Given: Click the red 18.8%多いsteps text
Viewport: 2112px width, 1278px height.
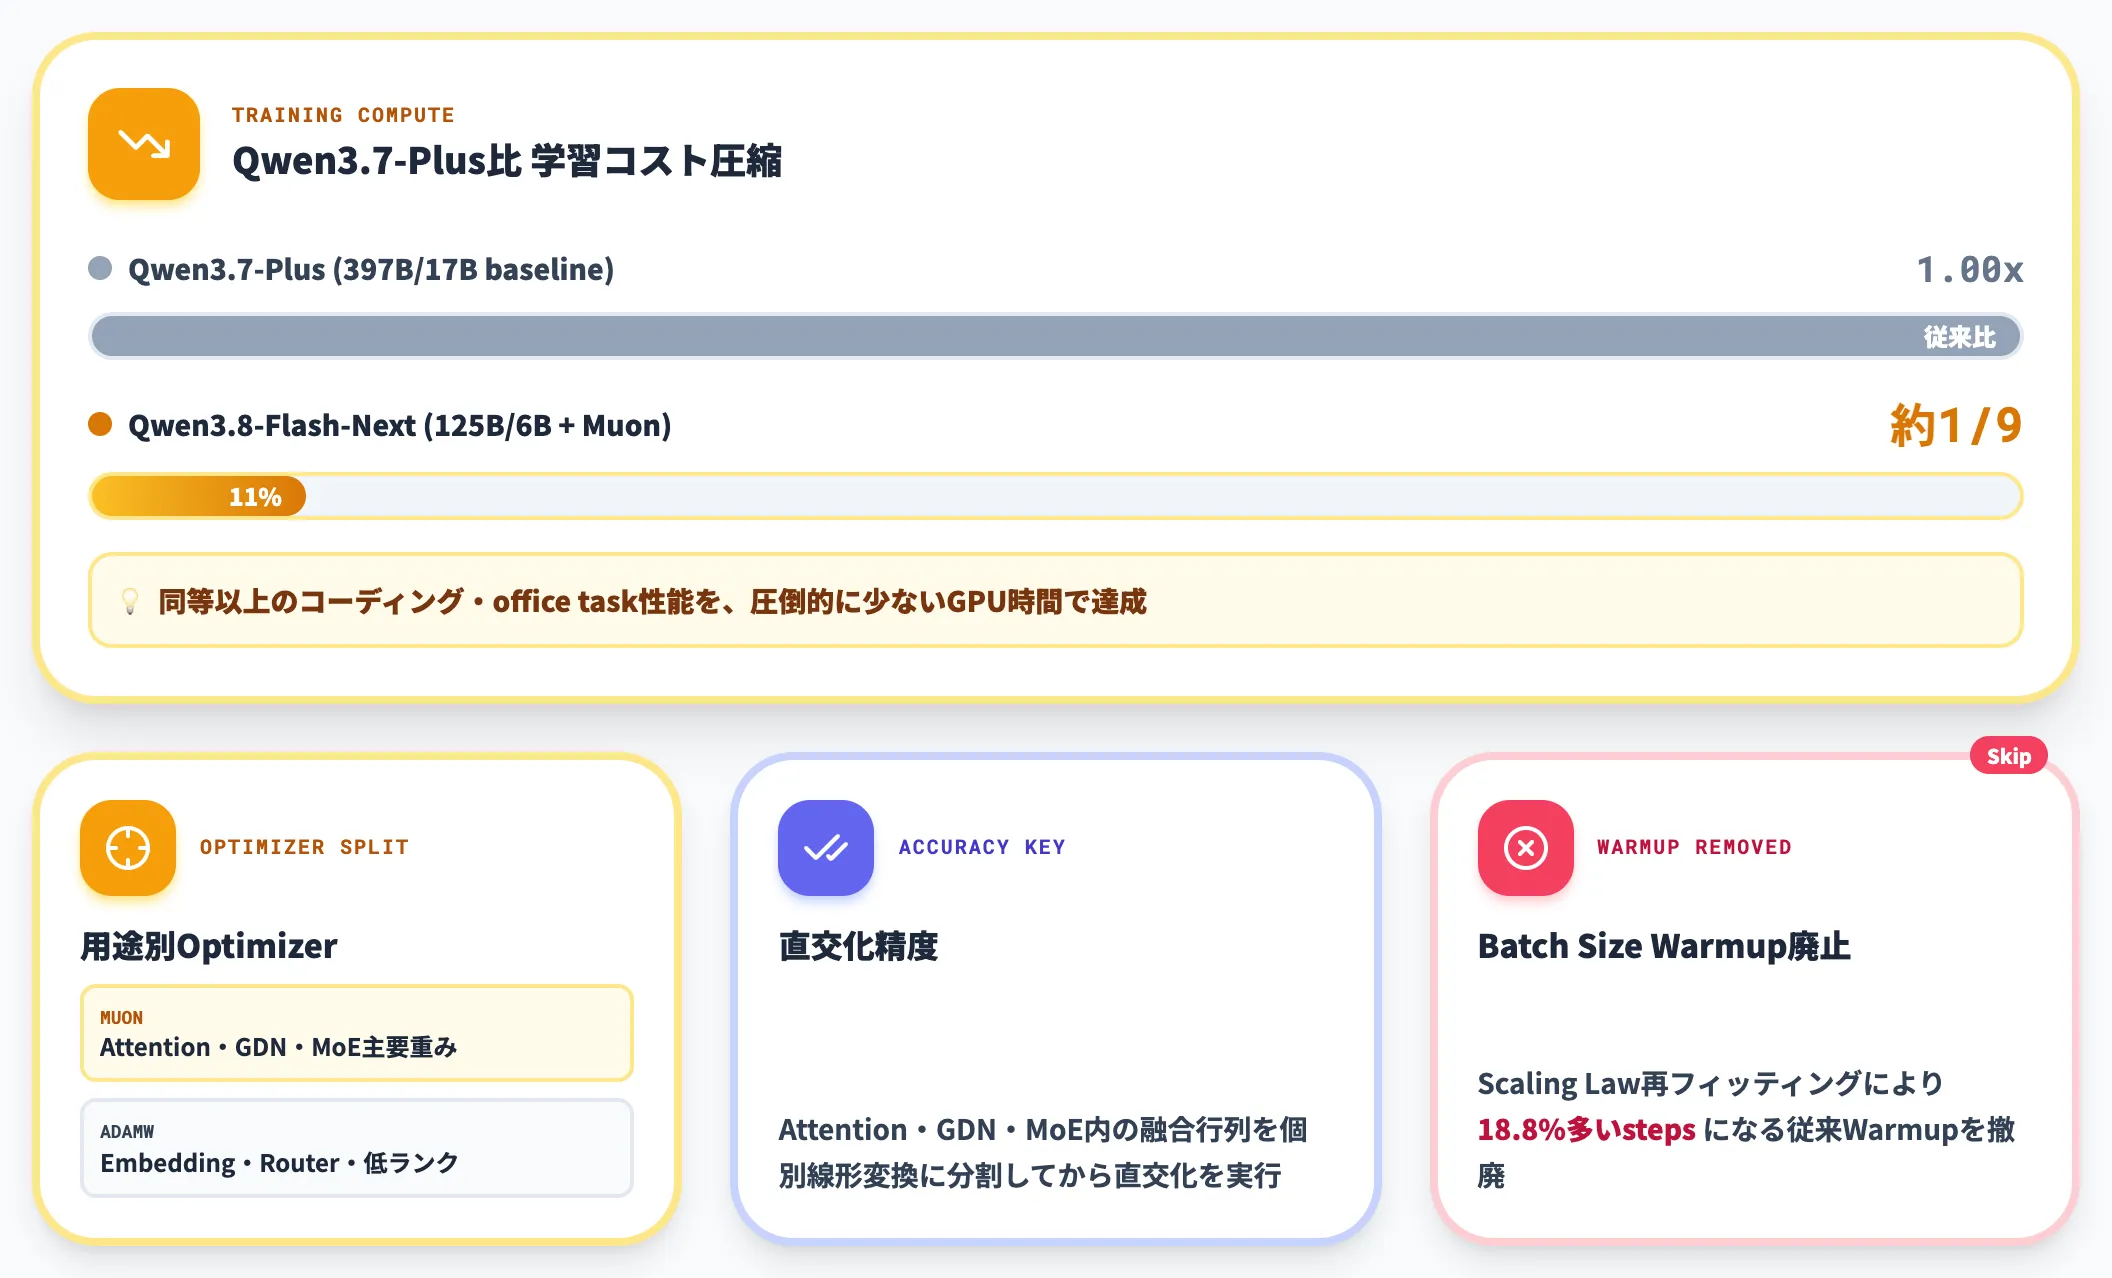Looking at the screenshot, I should pyautogui.click(x=1586, y=1130).
